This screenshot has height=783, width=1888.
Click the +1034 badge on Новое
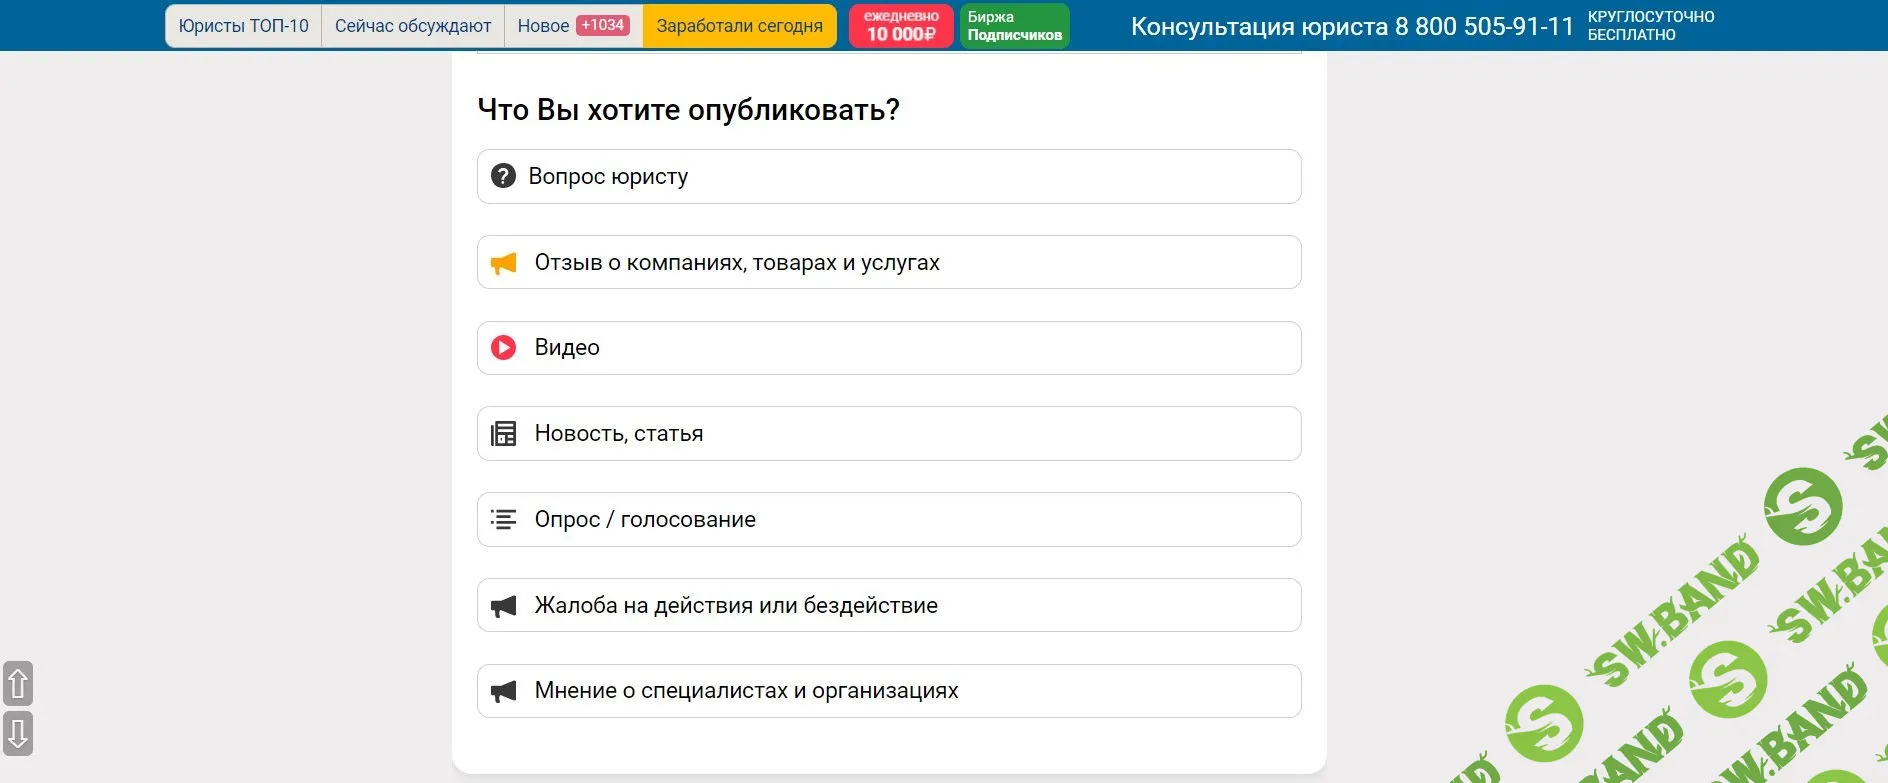603,25
